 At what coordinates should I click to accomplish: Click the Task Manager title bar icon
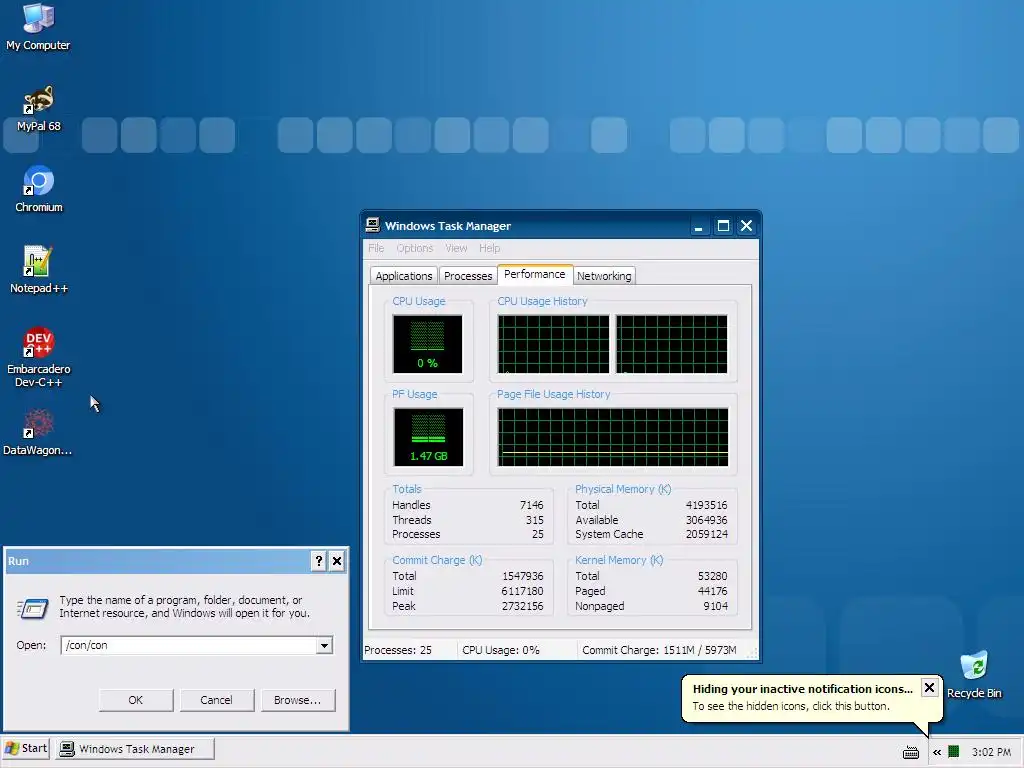[372, 225]
